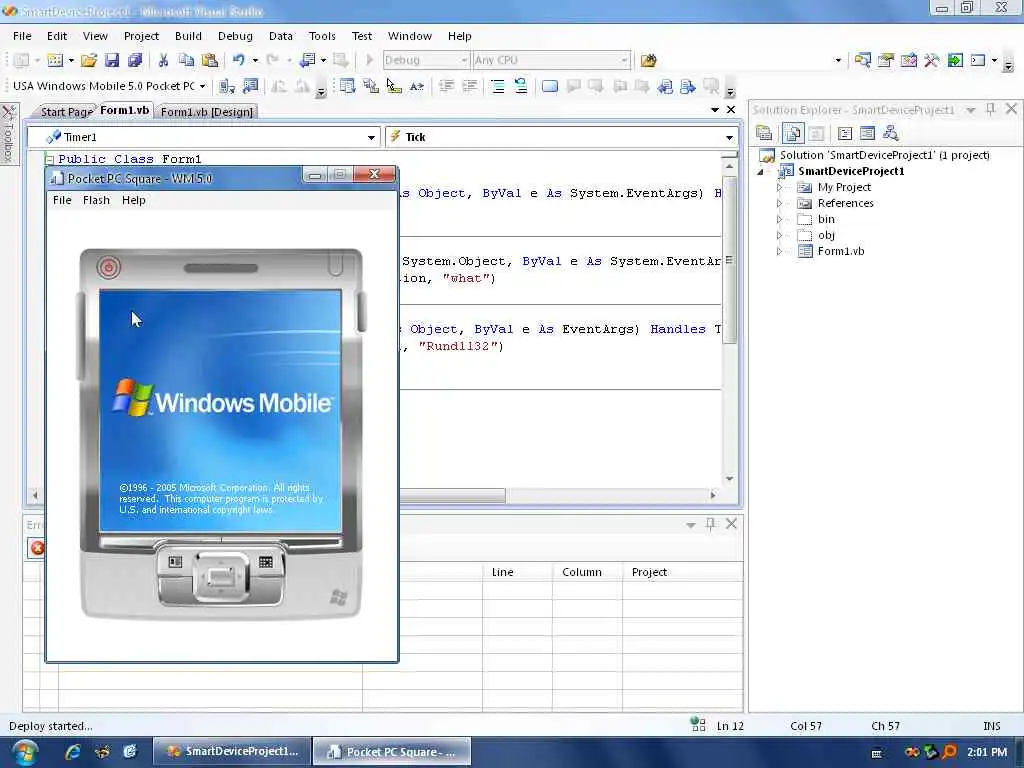Switch to SmartDeviceProject1 taskbar button
Screen dimensions: 1024x768
tap(232, 752)
